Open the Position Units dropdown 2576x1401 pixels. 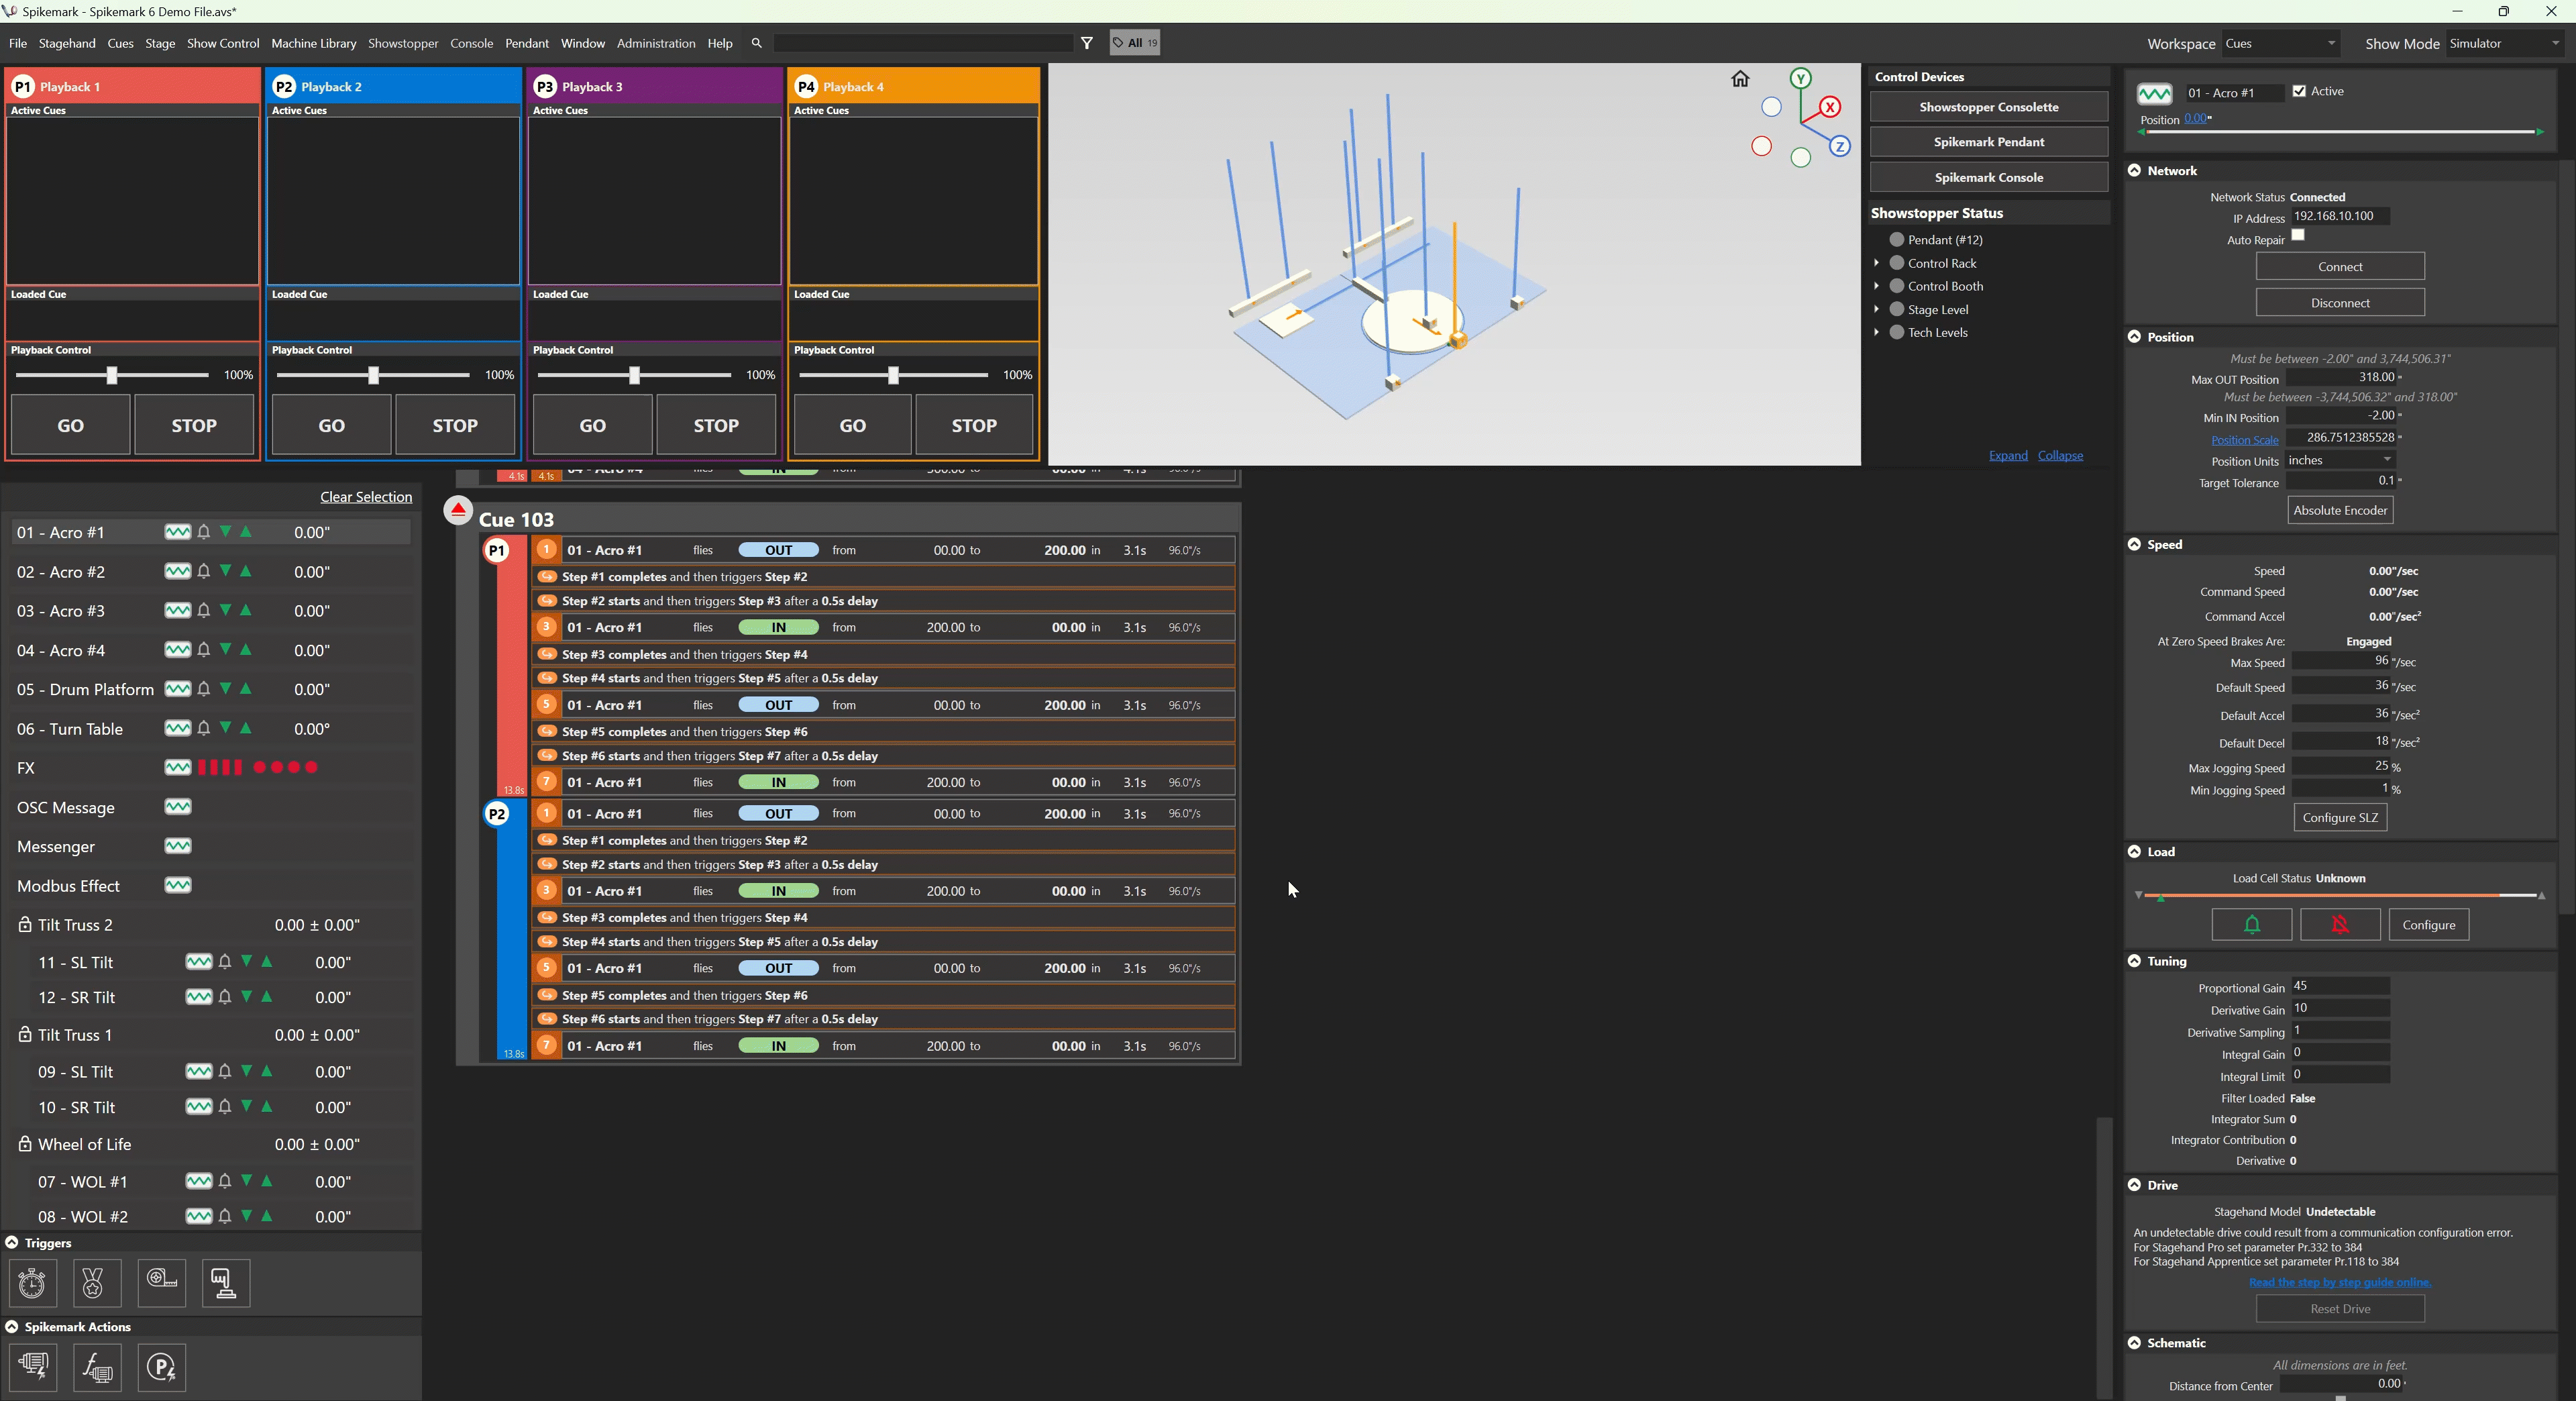[2388, 460]
